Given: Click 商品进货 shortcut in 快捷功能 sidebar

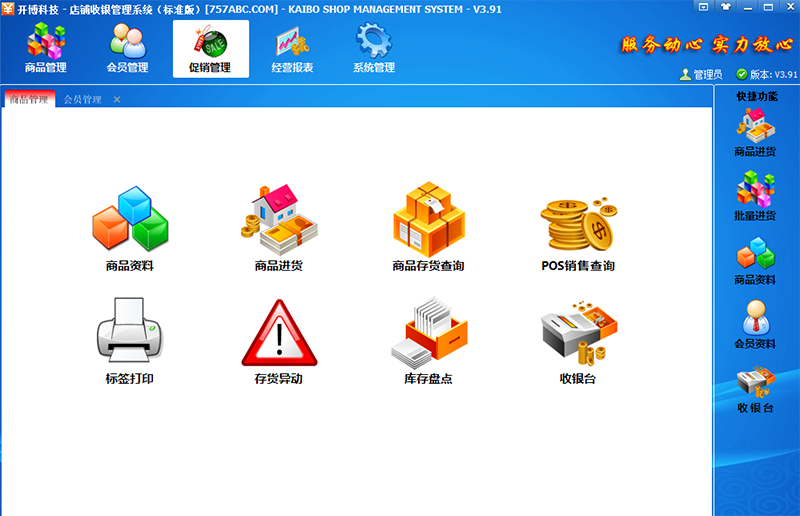Looking at the screenshot, I should coord(755,132).
